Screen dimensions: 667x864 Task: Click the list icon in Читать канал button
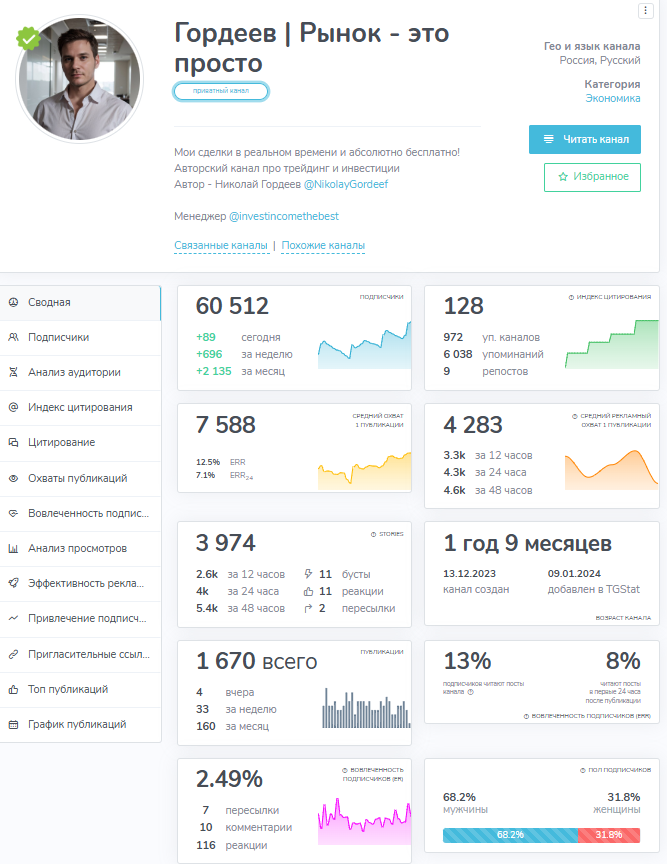(x=548, y=139)
